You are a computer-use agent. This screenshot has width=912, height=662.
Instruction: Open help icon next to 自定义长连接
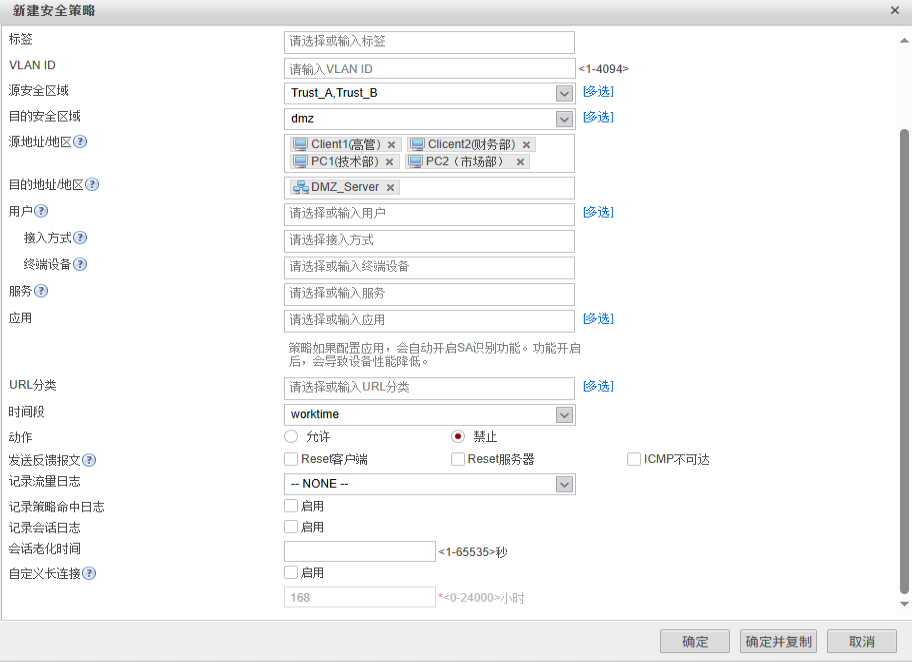(89, 573)
